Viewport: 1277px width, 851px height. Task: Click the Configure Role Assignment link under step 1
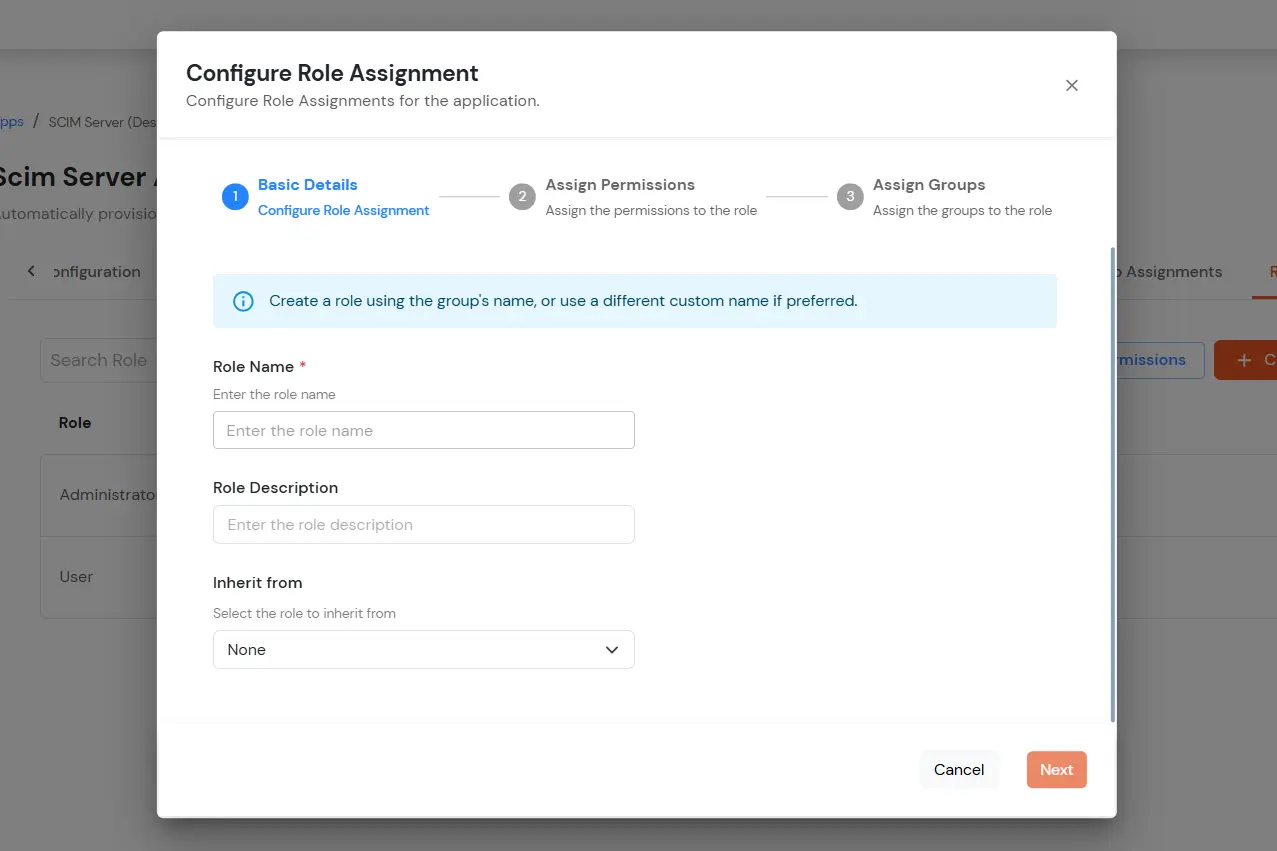click(343, 210)
